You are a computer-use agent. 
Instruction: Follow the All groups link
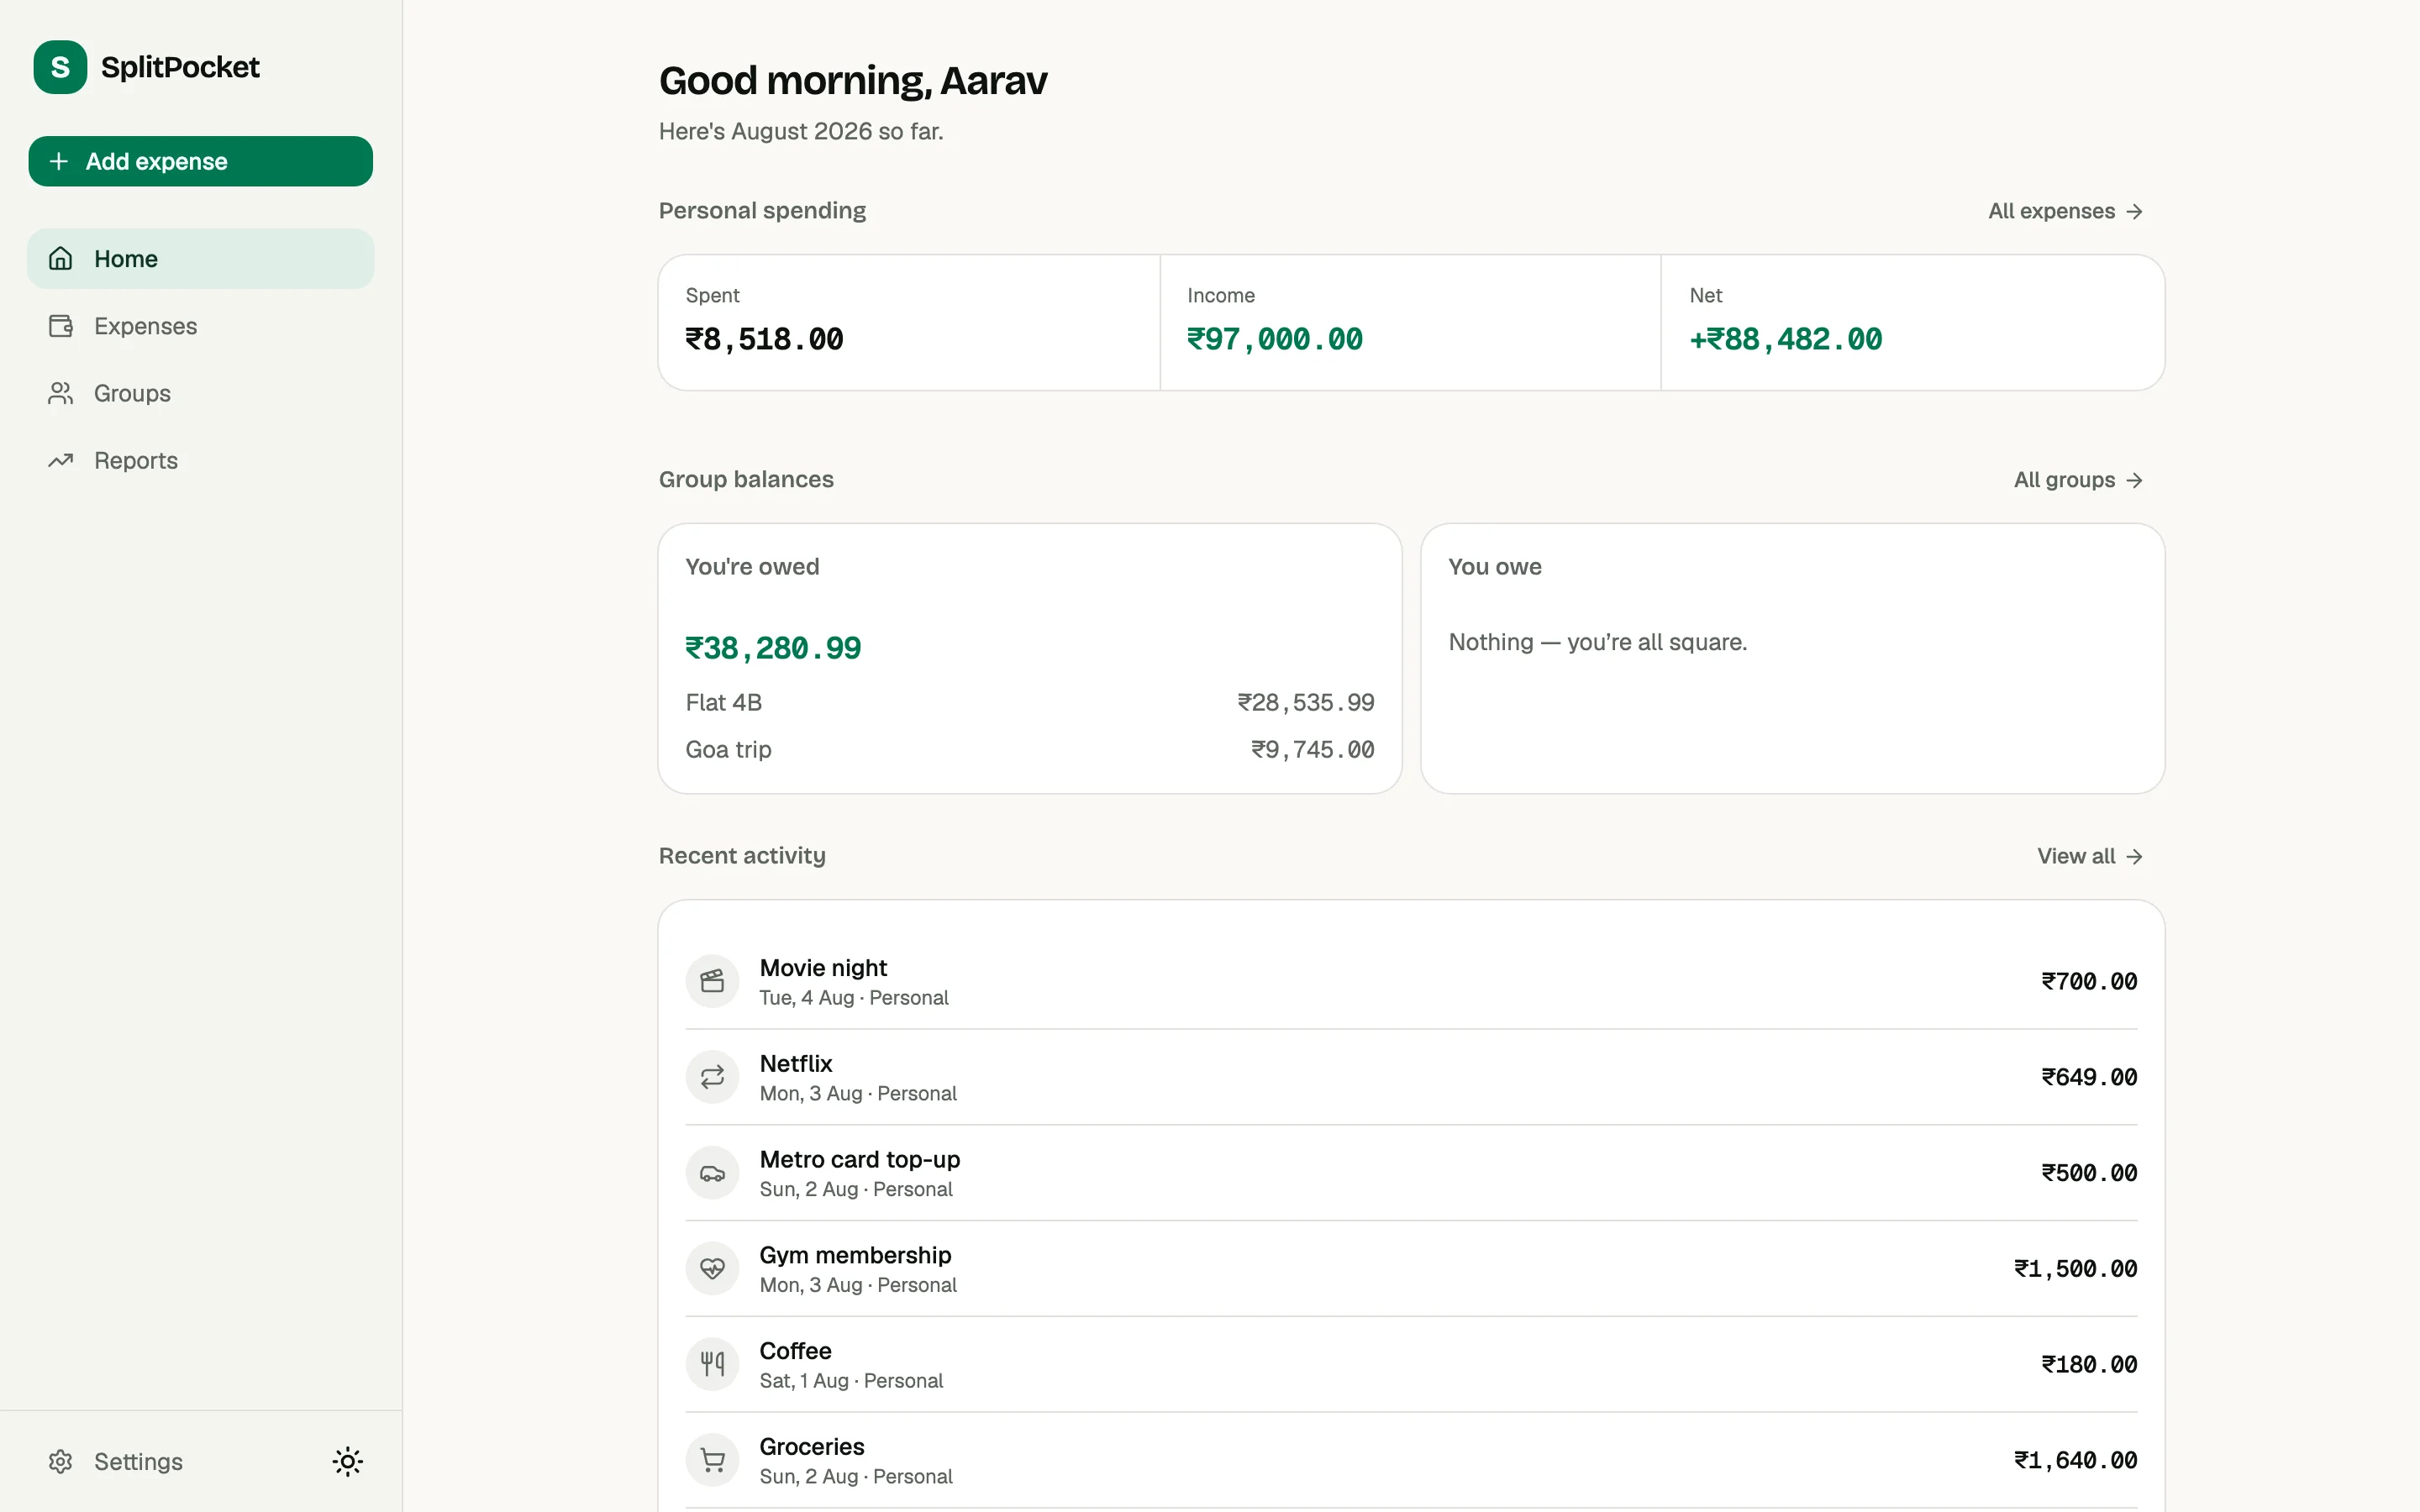pyautogui.click(x=2079, y=480)
